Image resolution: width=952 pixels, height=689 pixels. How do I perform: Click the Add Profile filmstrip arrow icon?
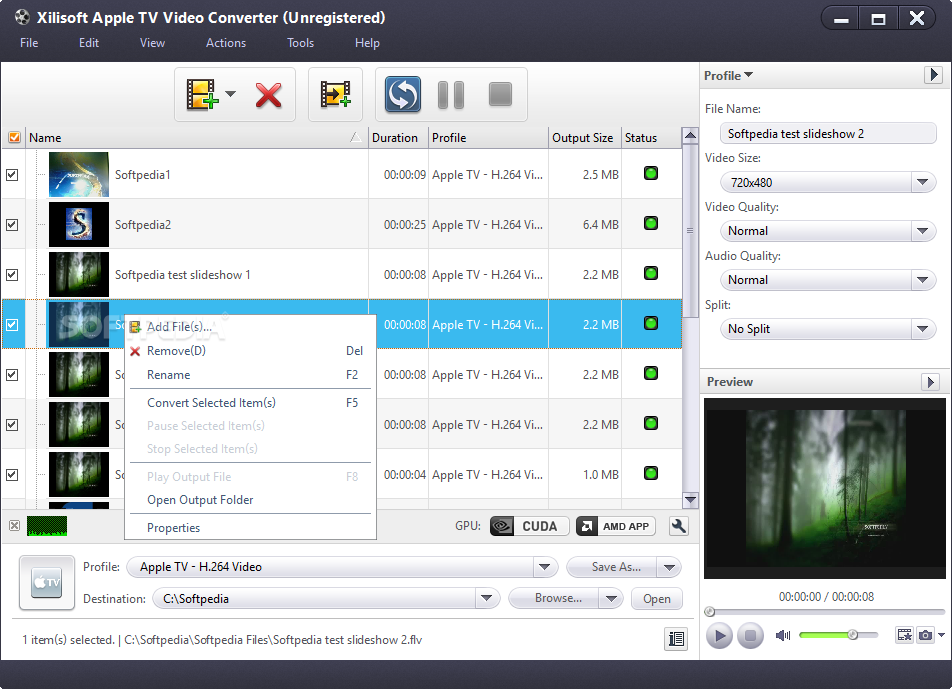(x=335, y=94)
